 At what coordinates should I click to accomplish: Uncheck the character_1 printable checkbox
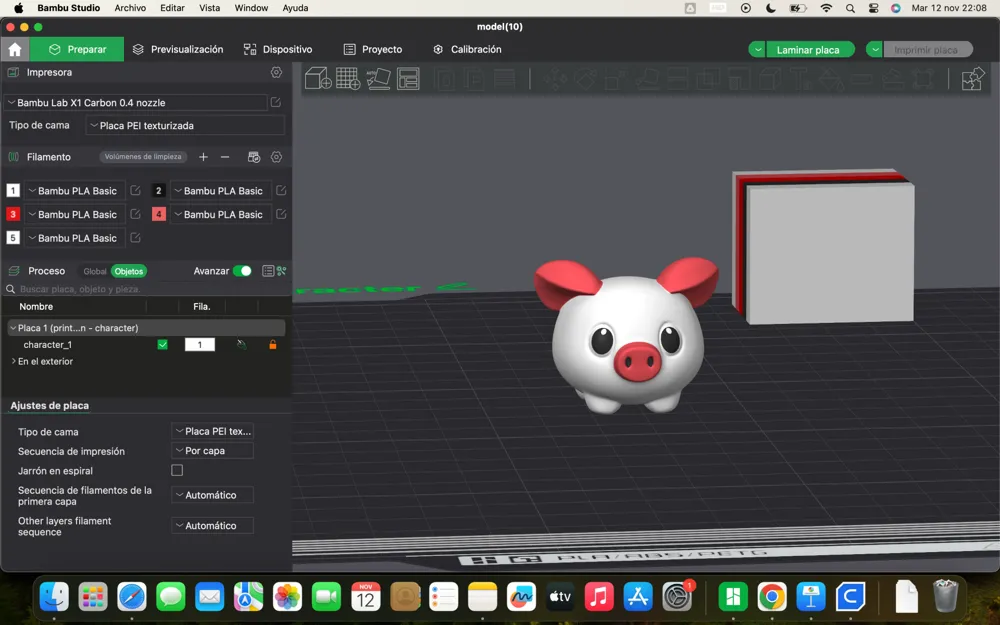[163, 344]
